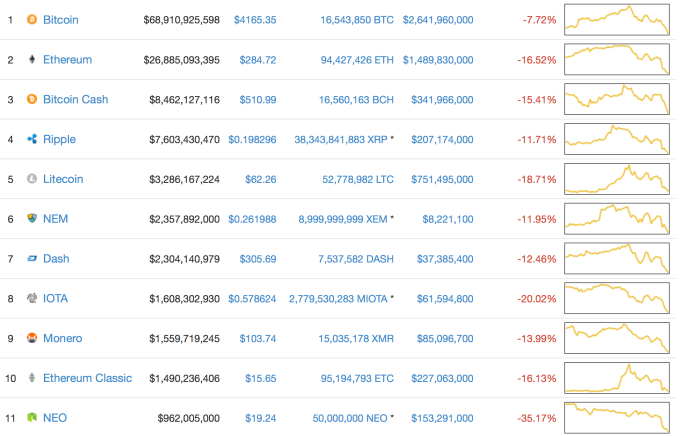Image resolution: width=680 pixels, height=436 pixels.
Task: Open the Bitcoin 7-day price sparkline chart
Action: (x=616, y=20)
